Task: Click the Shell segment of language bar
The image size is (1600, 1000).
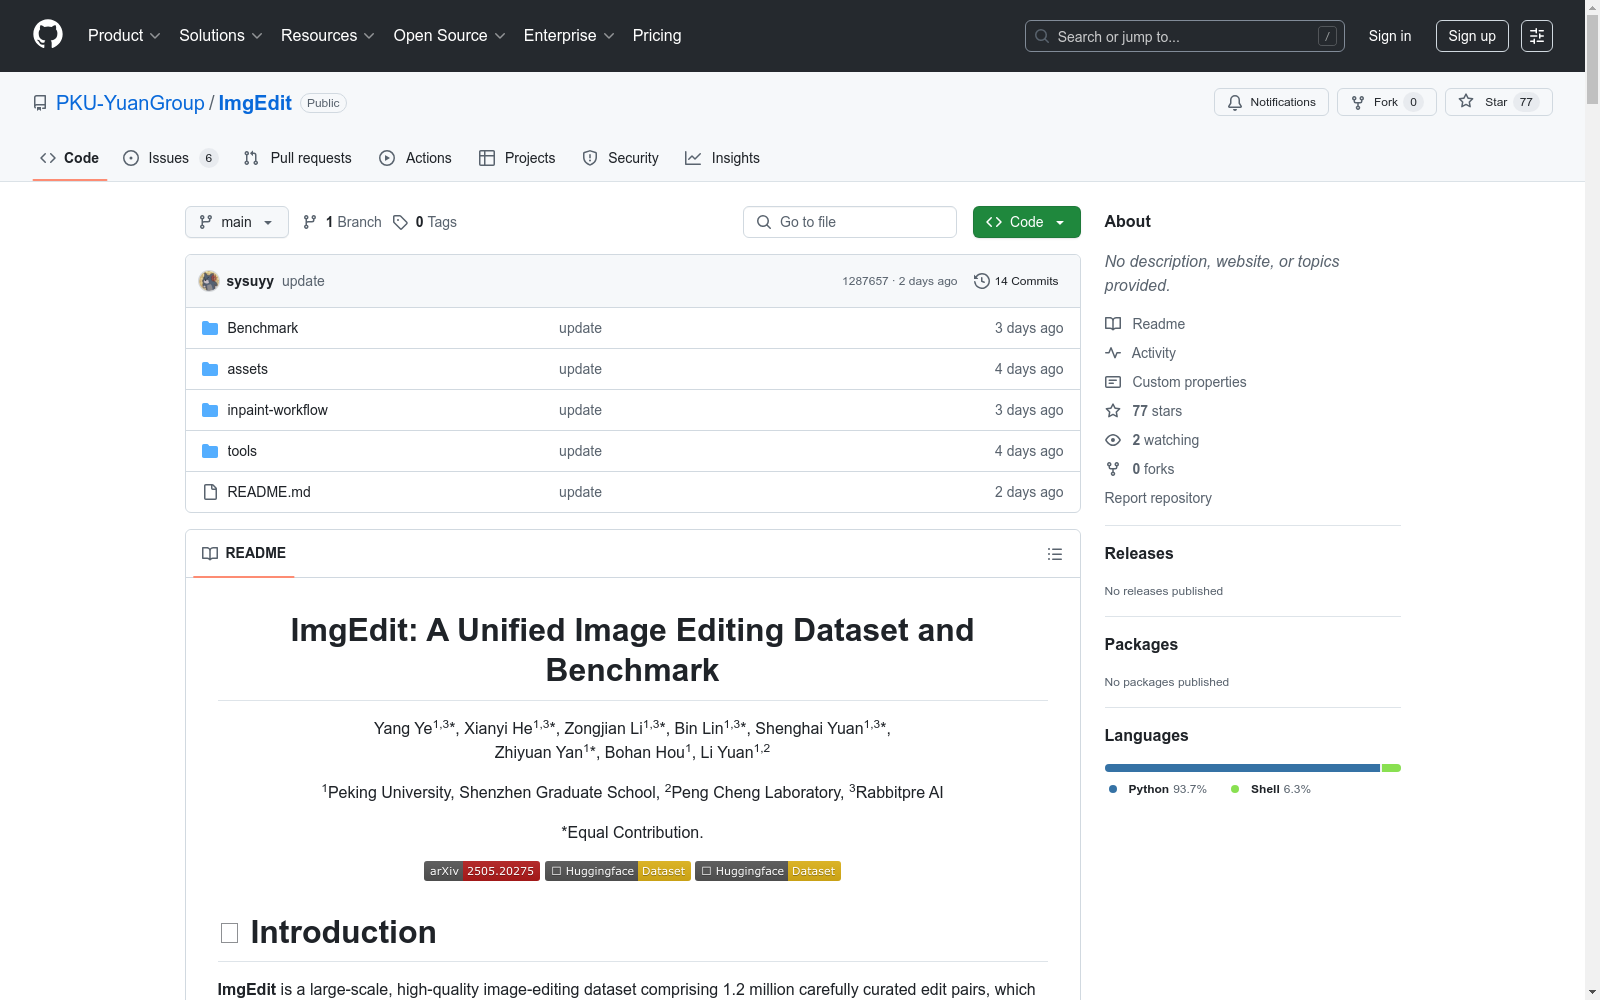Action: 1391,768
